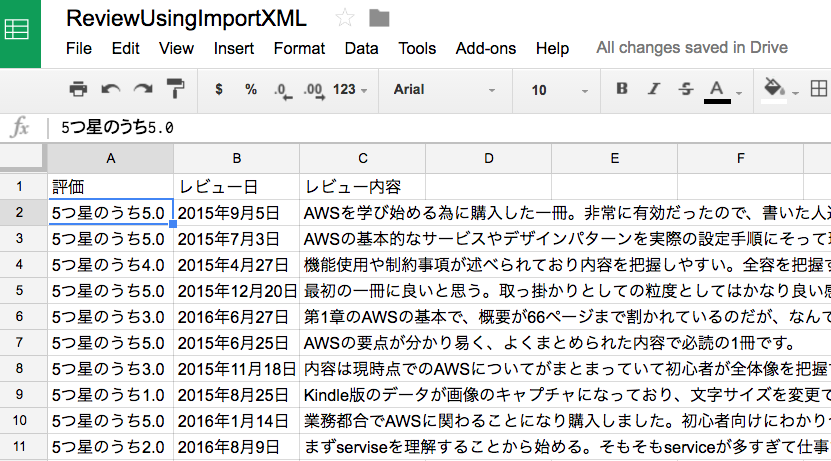Toggle bold formatting
Viewport: 831px width, 461px height.
pyautogui.click(x=622, y=88)
